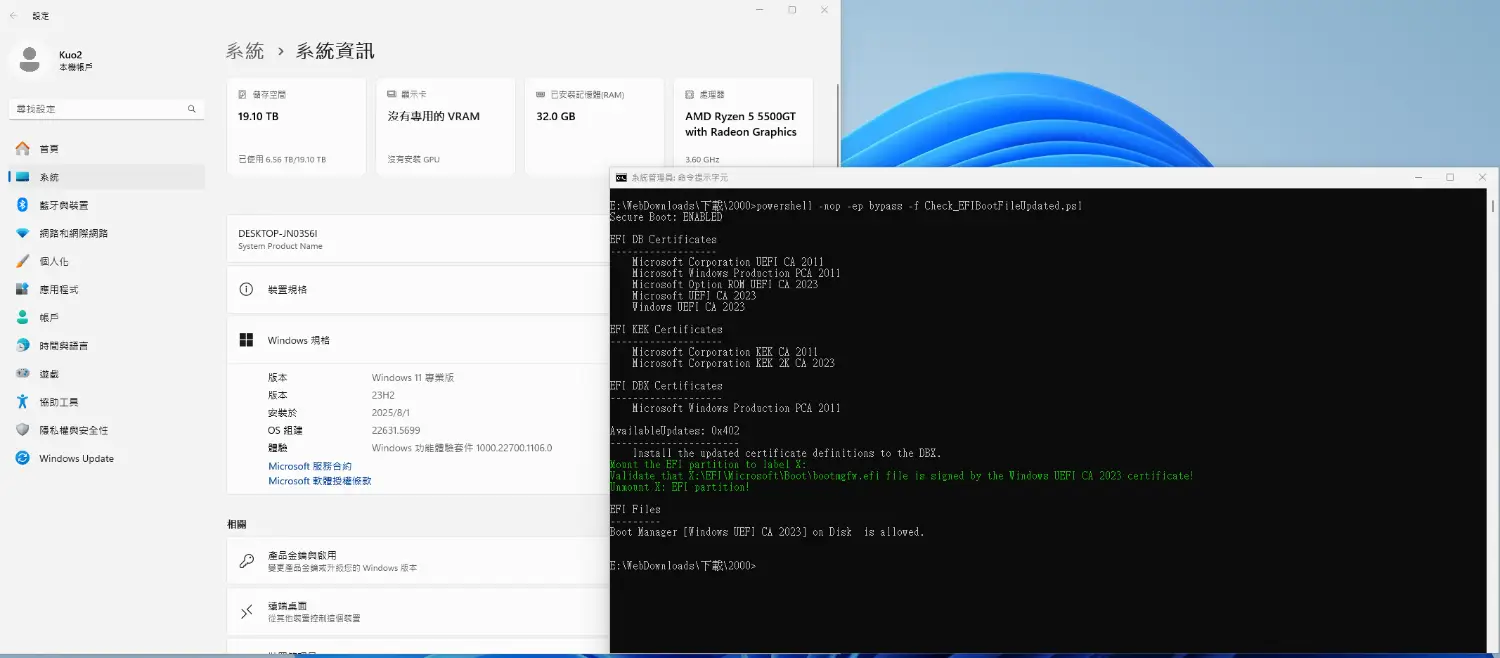The height and width of the screenshot is (658, 1500).
Task: Open the Accessibility figure icon
Action: click(x=22, y=401)
